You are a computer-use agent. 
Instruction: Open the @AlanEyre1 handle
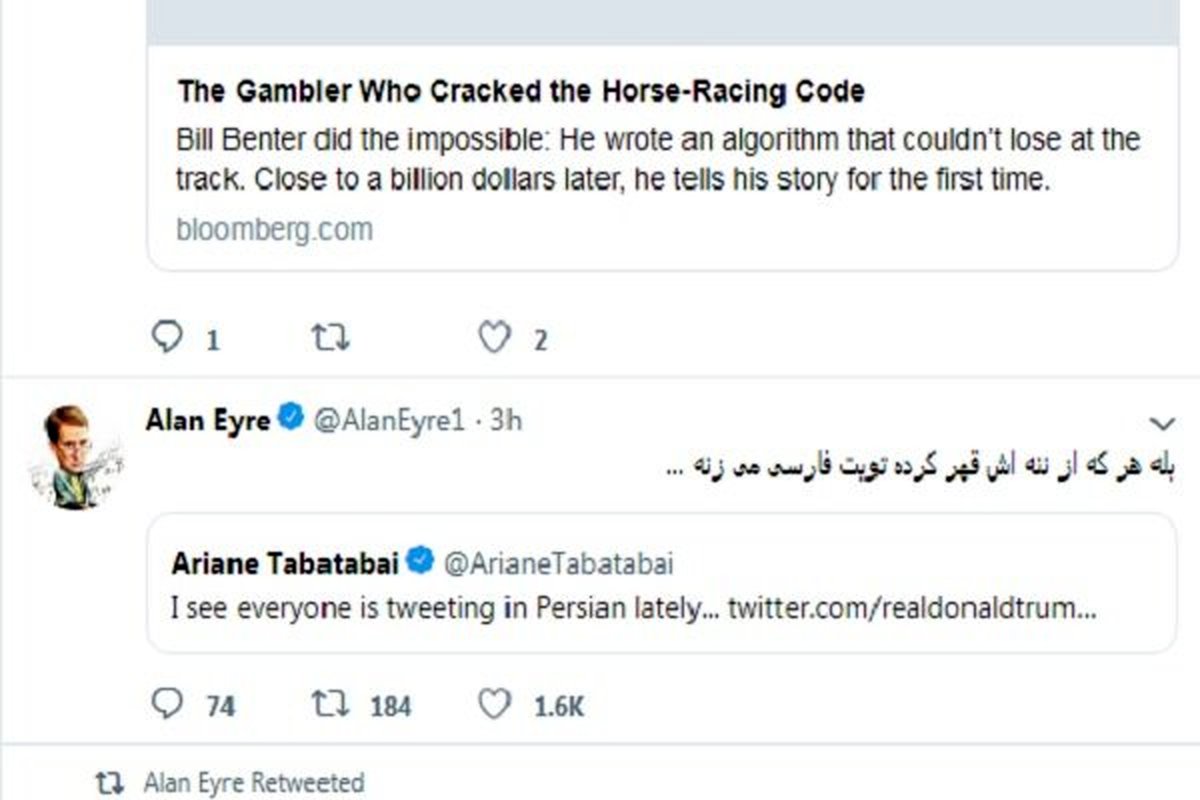(x=390, y=421)
